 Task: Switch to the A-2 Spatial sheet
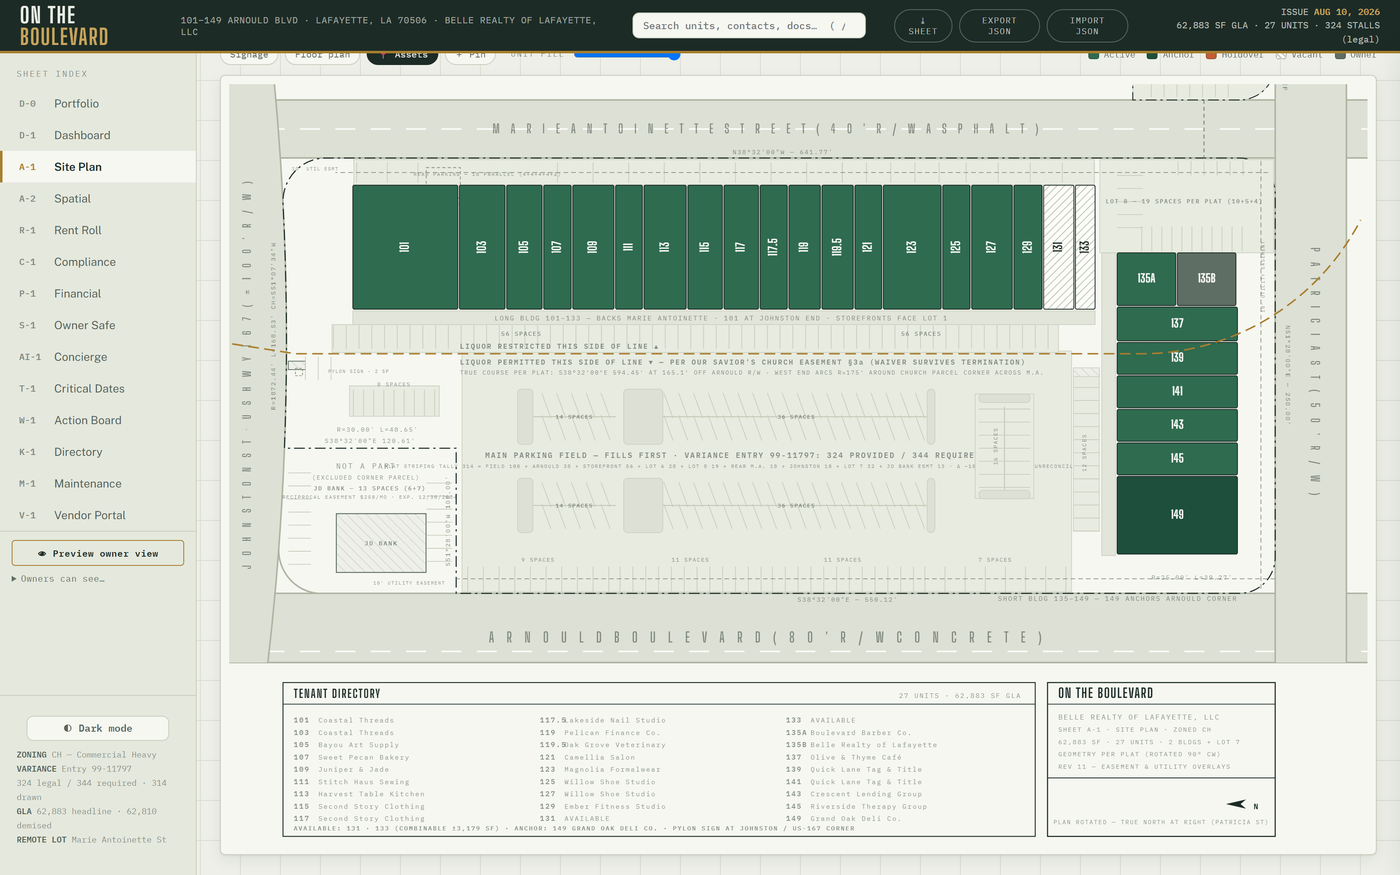pyautogui.click(x=98, y=199)
